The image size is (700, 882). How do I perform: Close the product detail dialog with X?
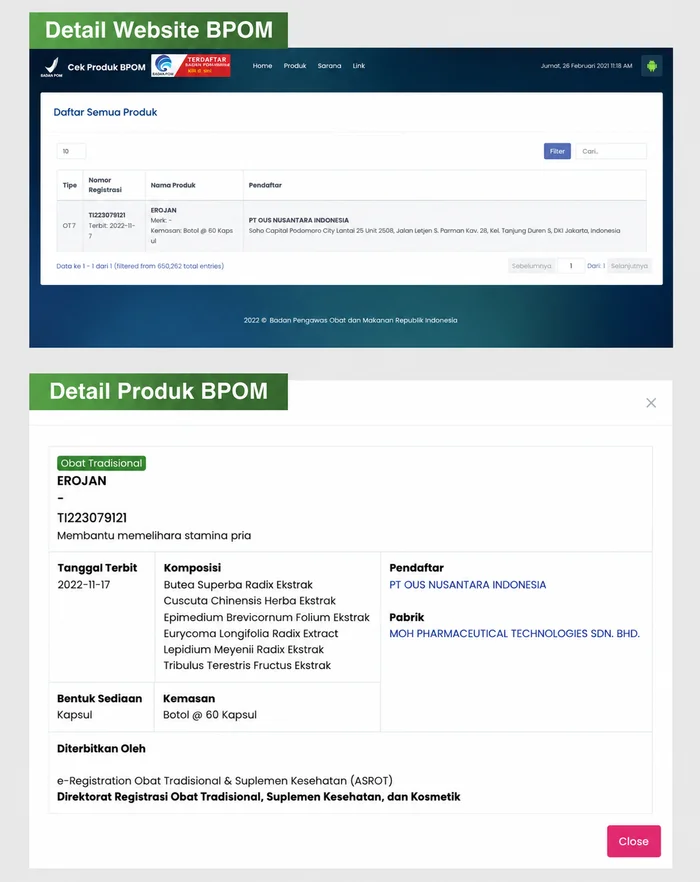point(651,403)
